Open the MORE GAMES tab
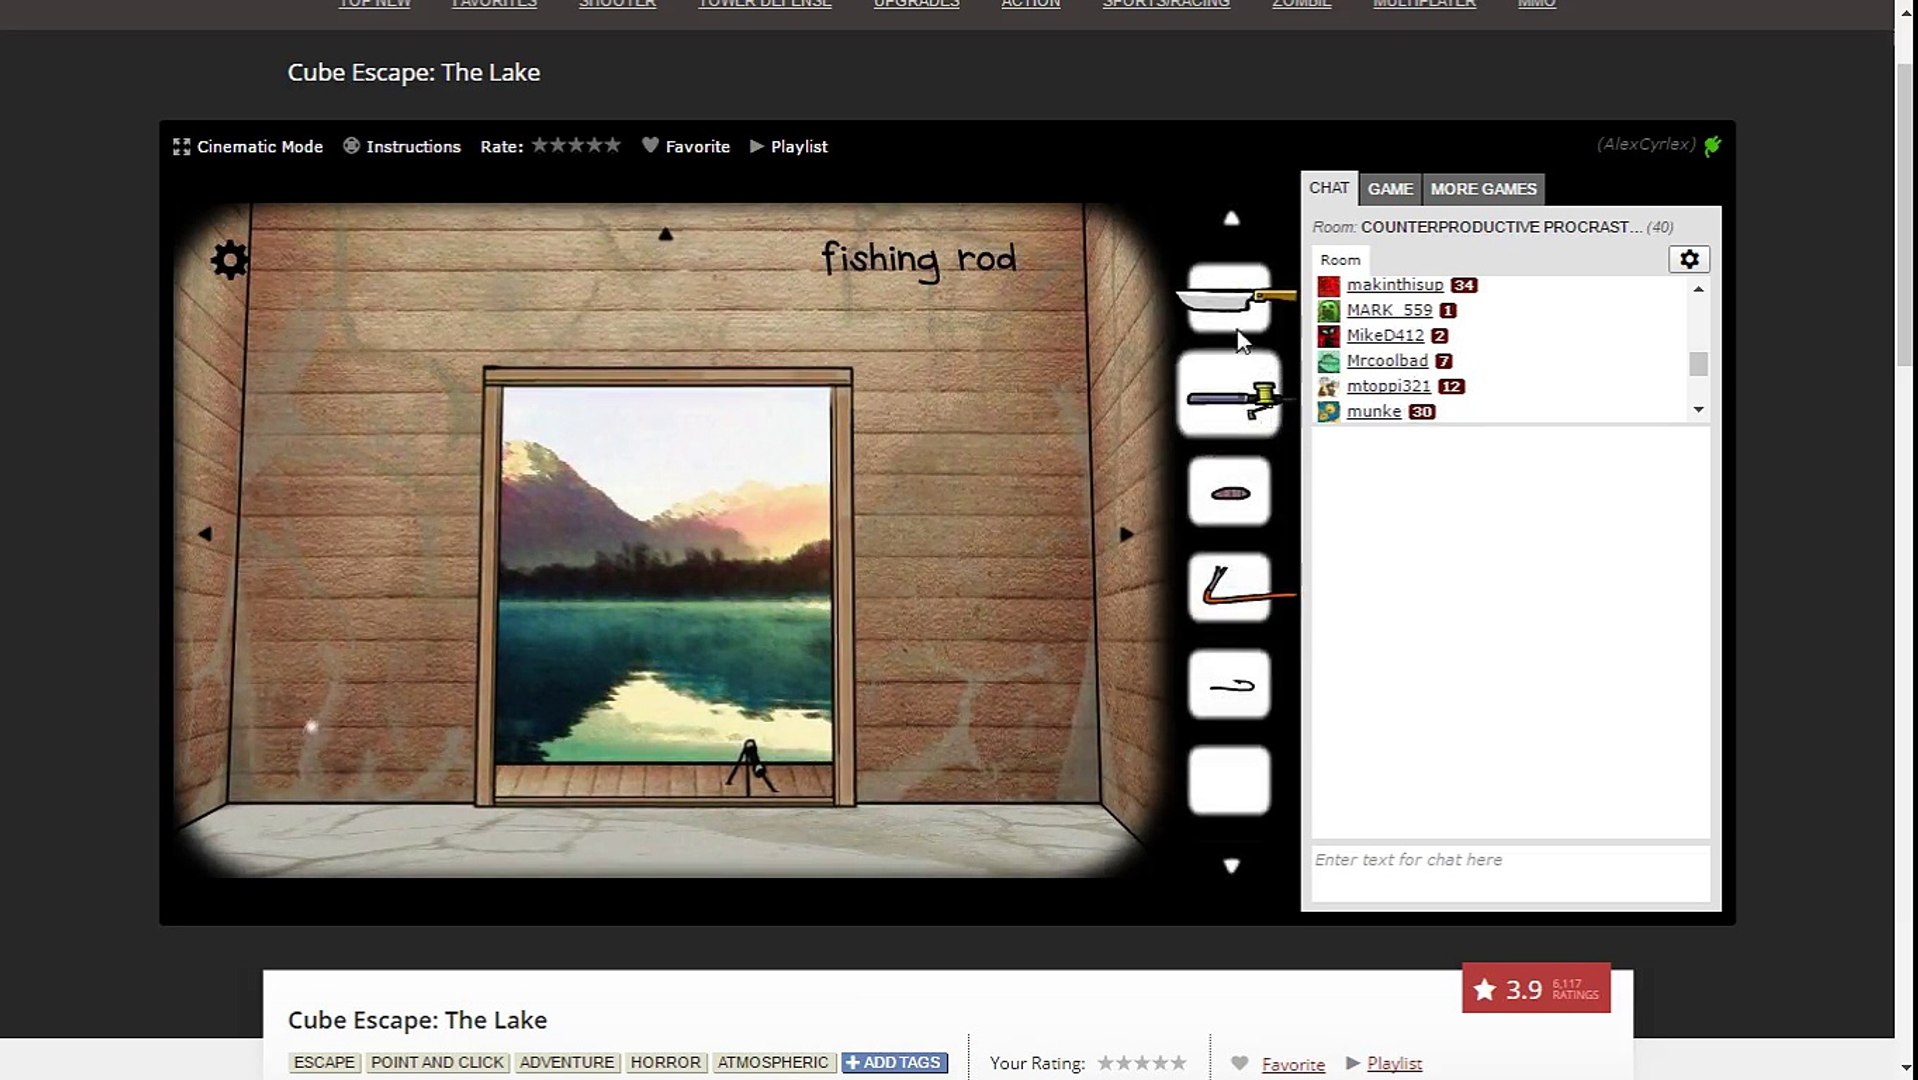The height and width of the screenshot is (1080, 1918). point(1483,189)
